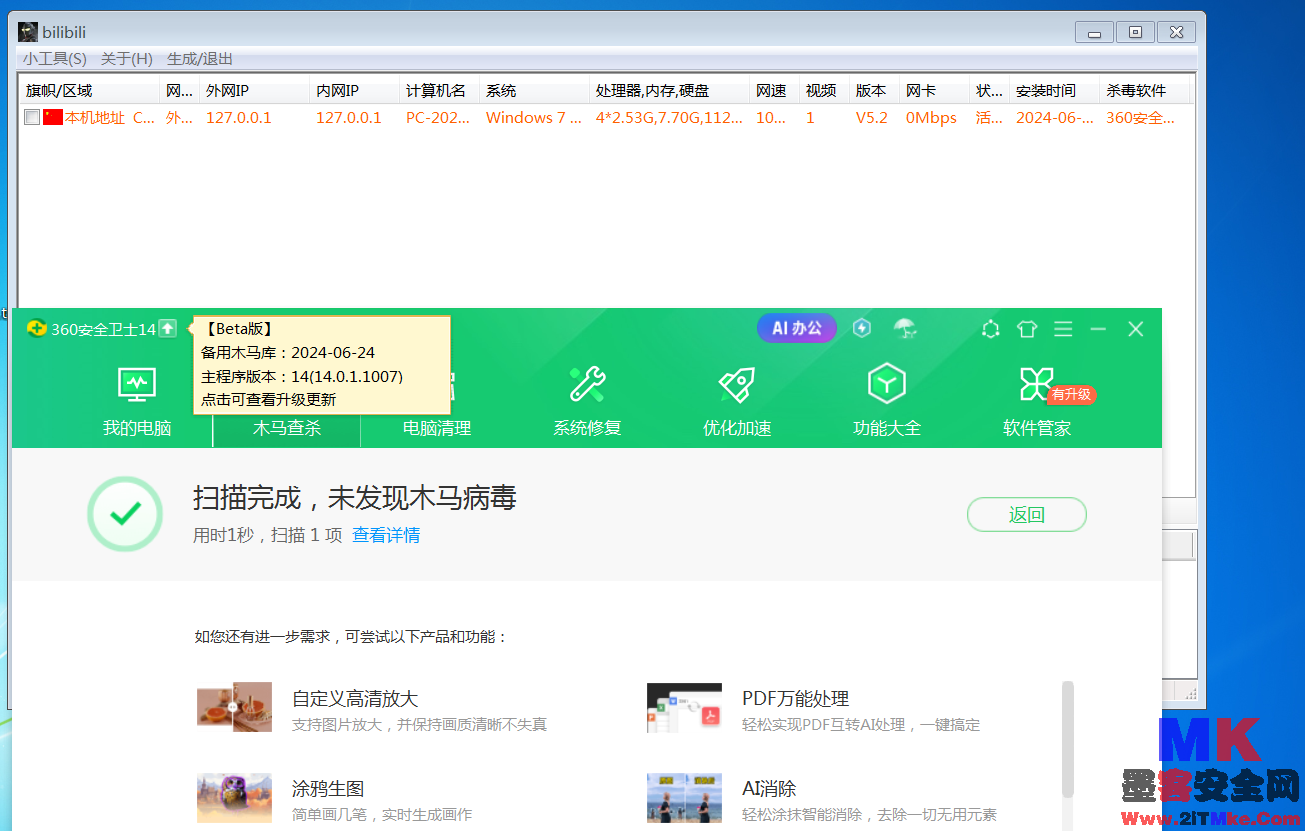Viewport: 1305px width, 831px height.
Task: Open the 查看详情 link
Action: pos(386,535)
